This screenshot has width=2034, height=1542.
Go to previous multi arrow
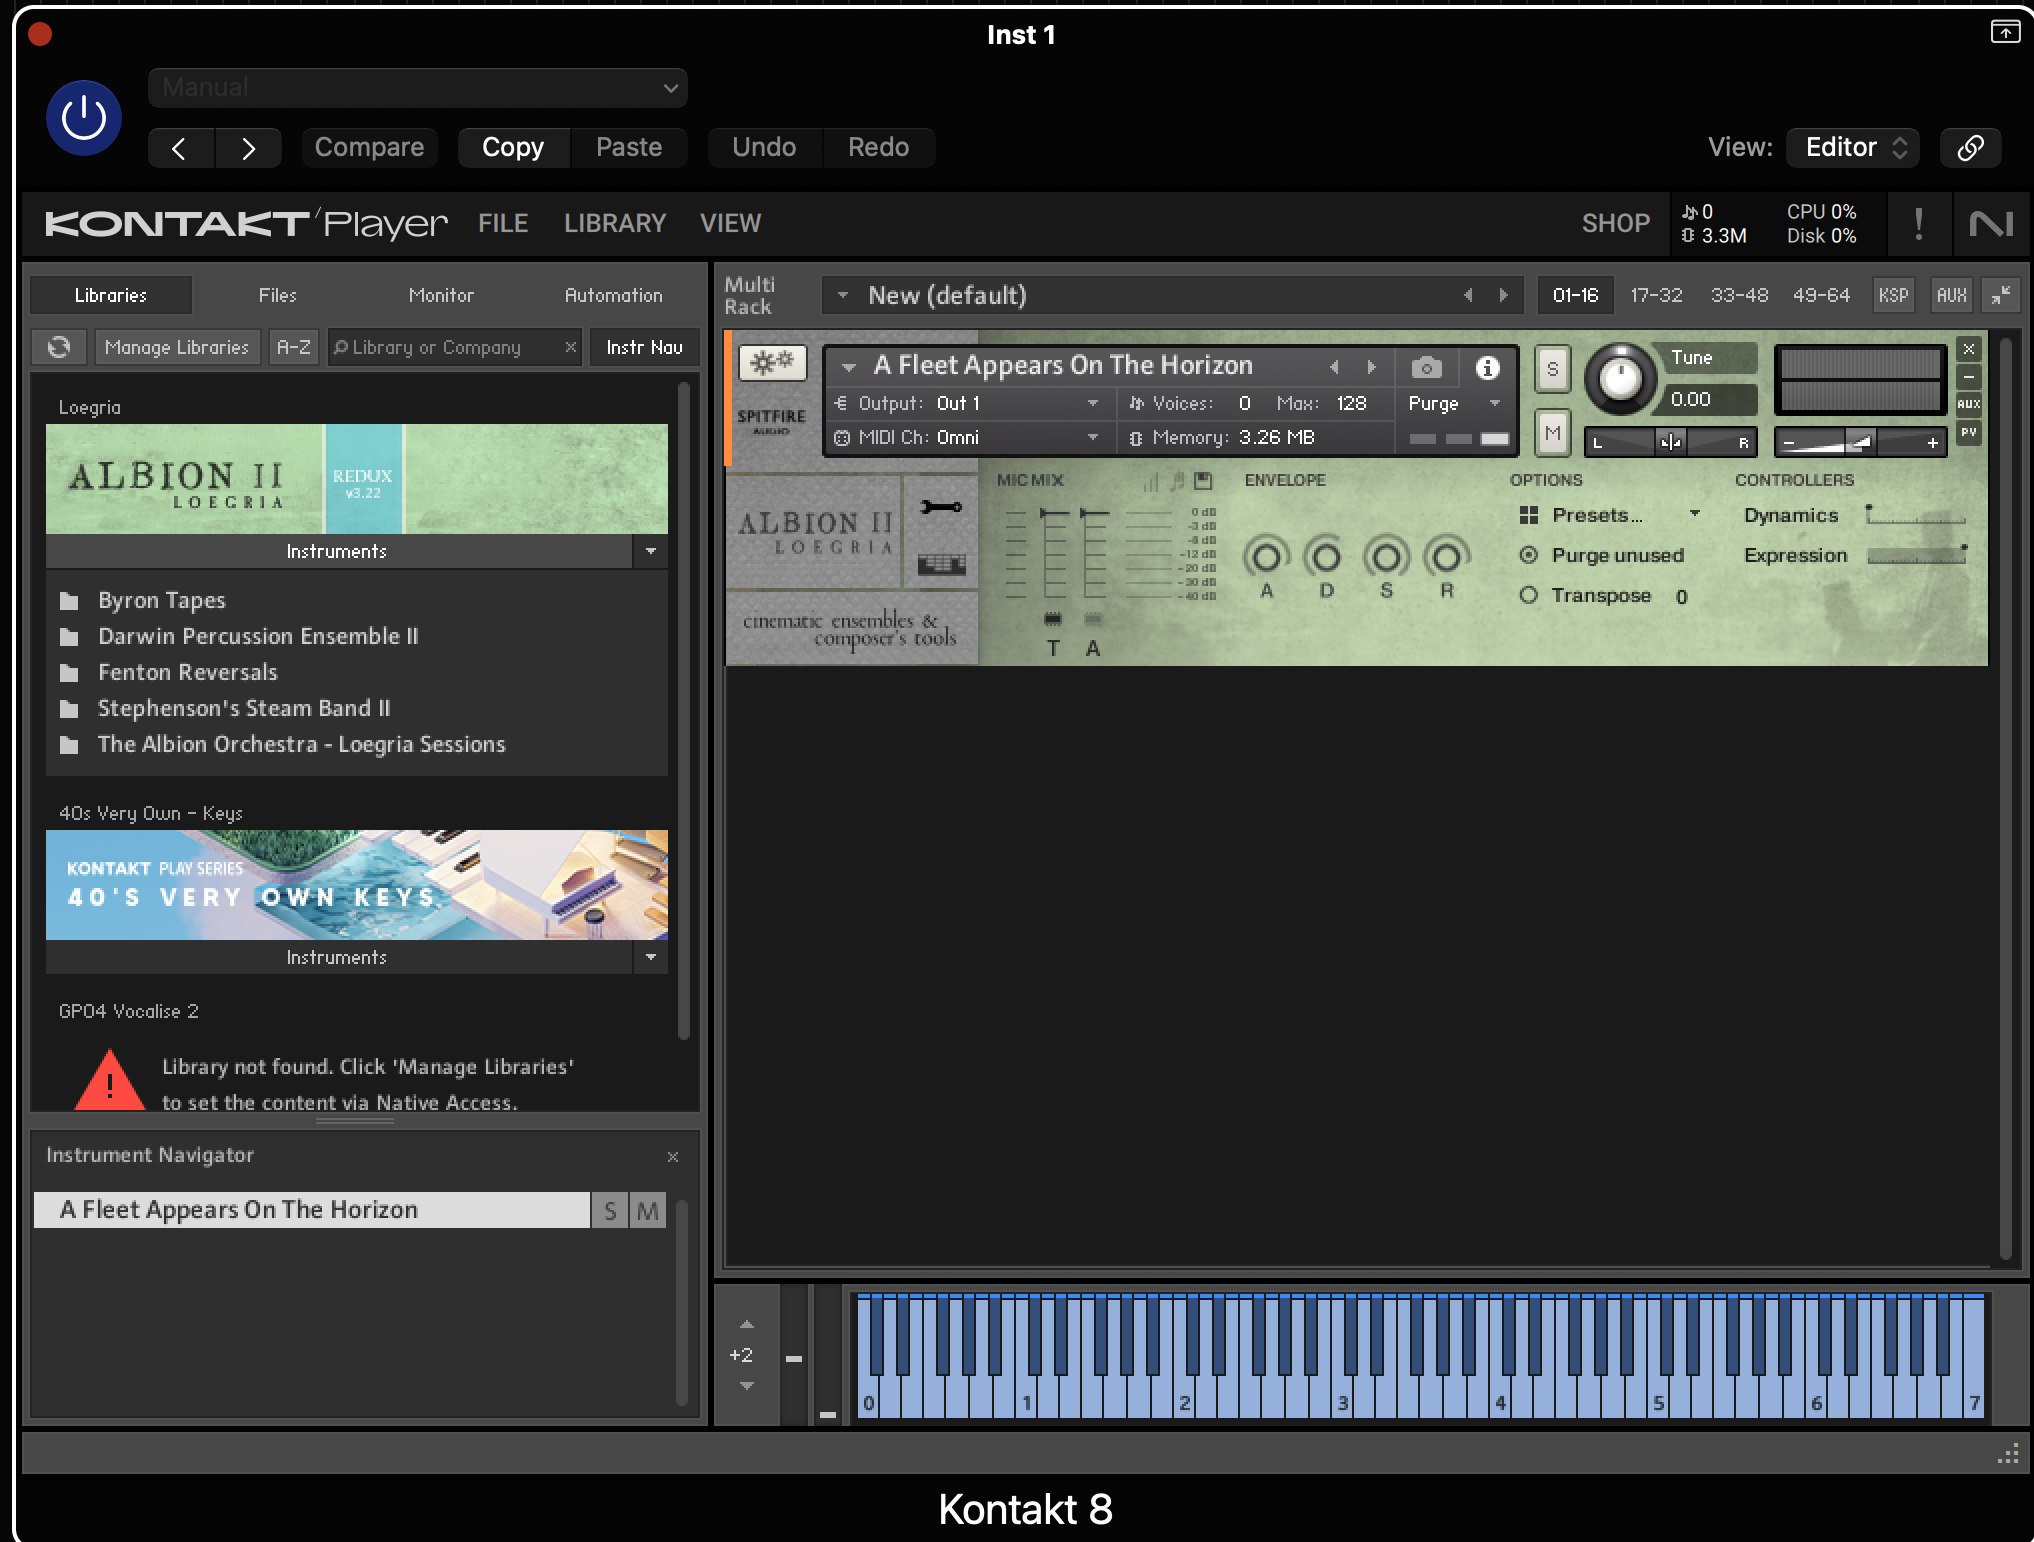tap(1468, 295)
